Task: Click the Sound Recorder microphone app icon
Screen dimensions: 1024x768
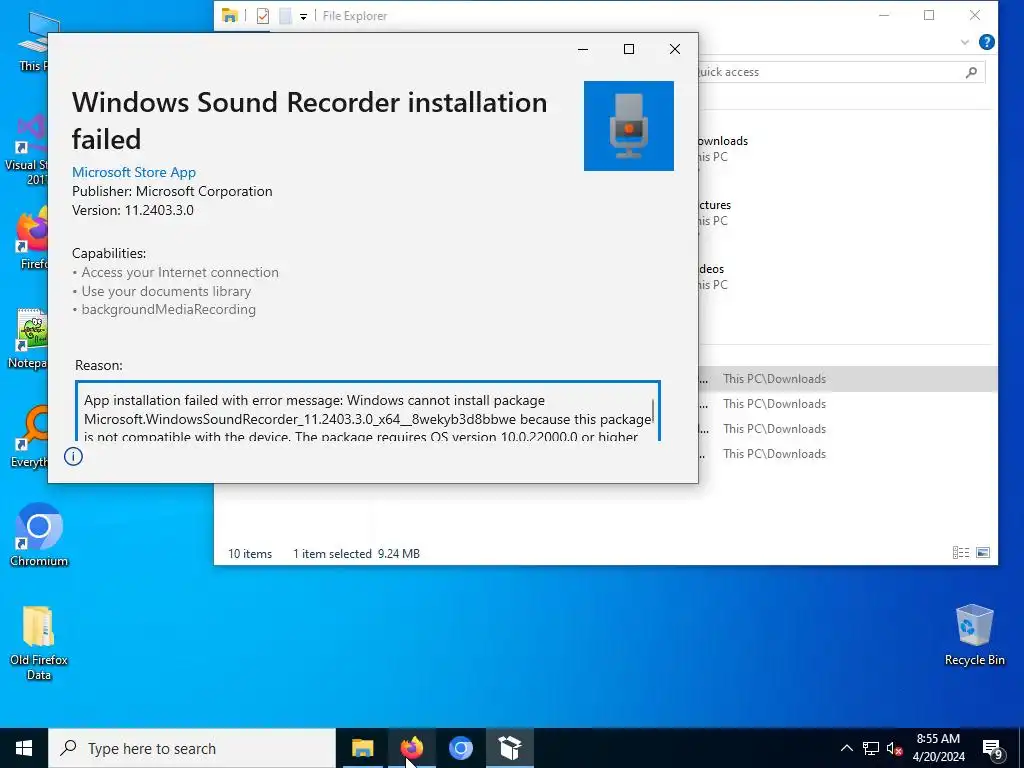Action: [x=628, y=126]
